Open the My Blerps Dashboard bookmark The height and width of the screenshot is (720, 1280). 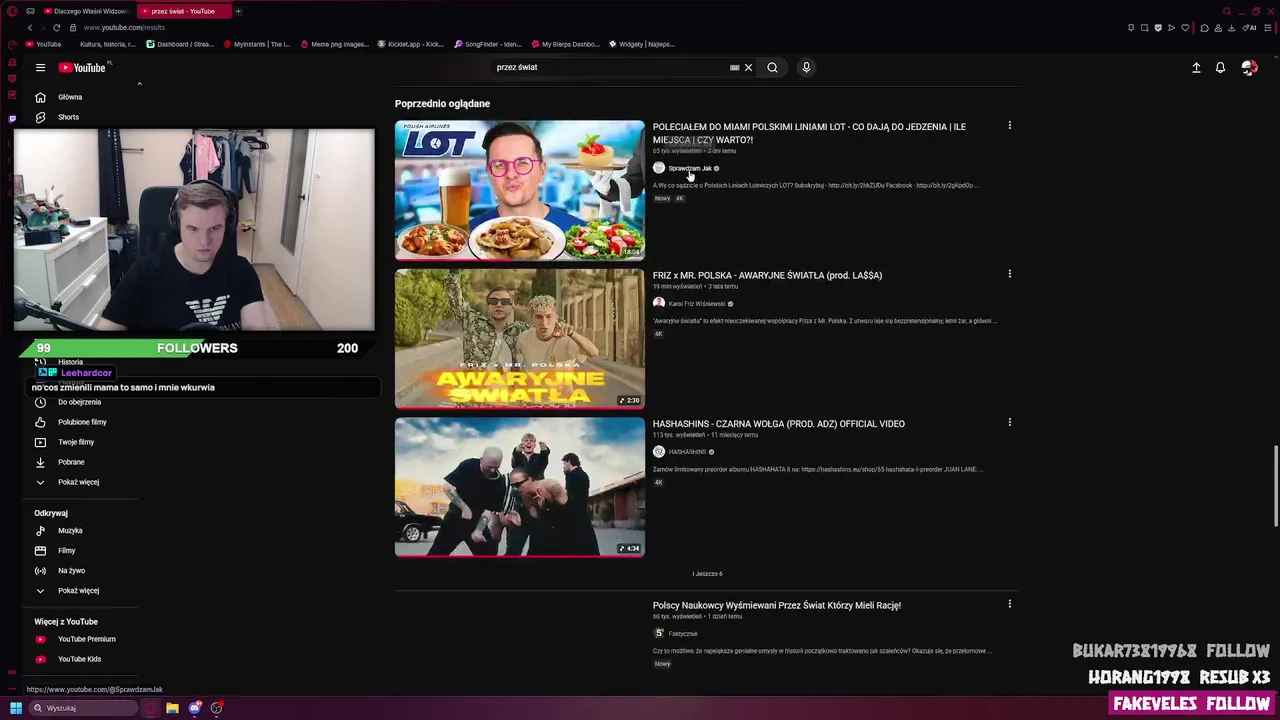coord(566,44)
